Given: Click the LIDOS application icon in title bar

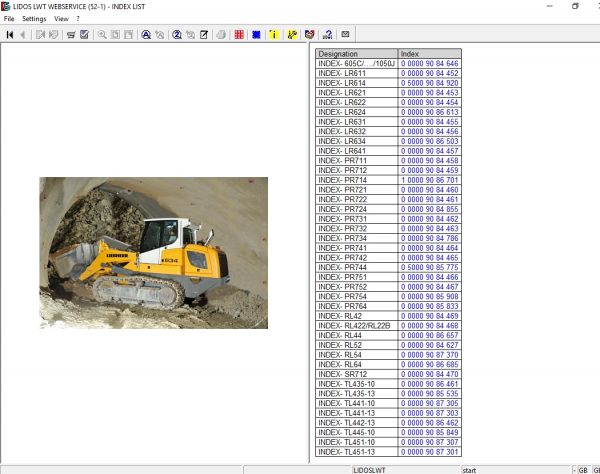Looking at the screenshot, I should pyautogui.click(x=5, y=6).
